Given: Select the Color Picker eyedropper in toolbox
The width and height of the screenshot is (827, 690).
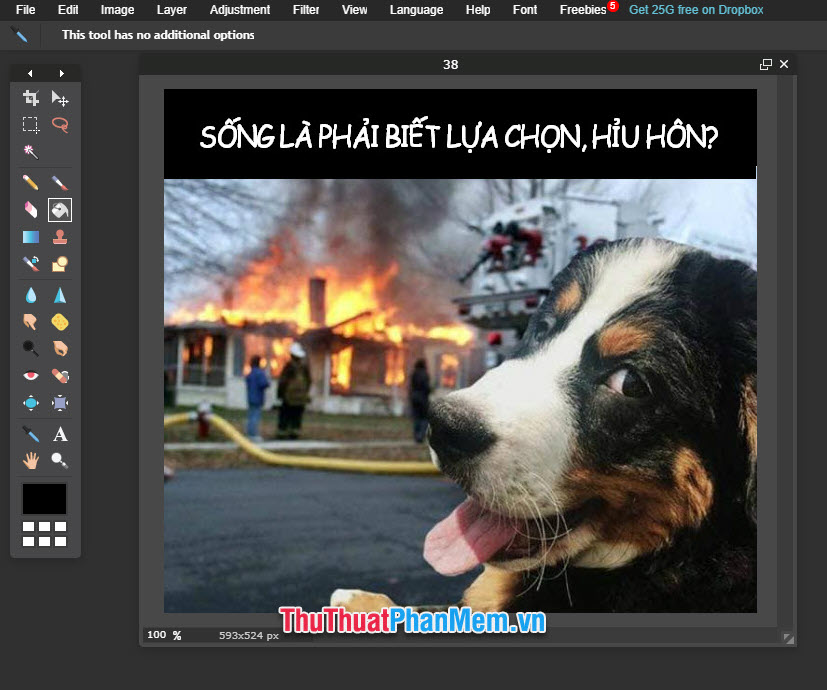Looking at the screenshot, I should [31, 434].
